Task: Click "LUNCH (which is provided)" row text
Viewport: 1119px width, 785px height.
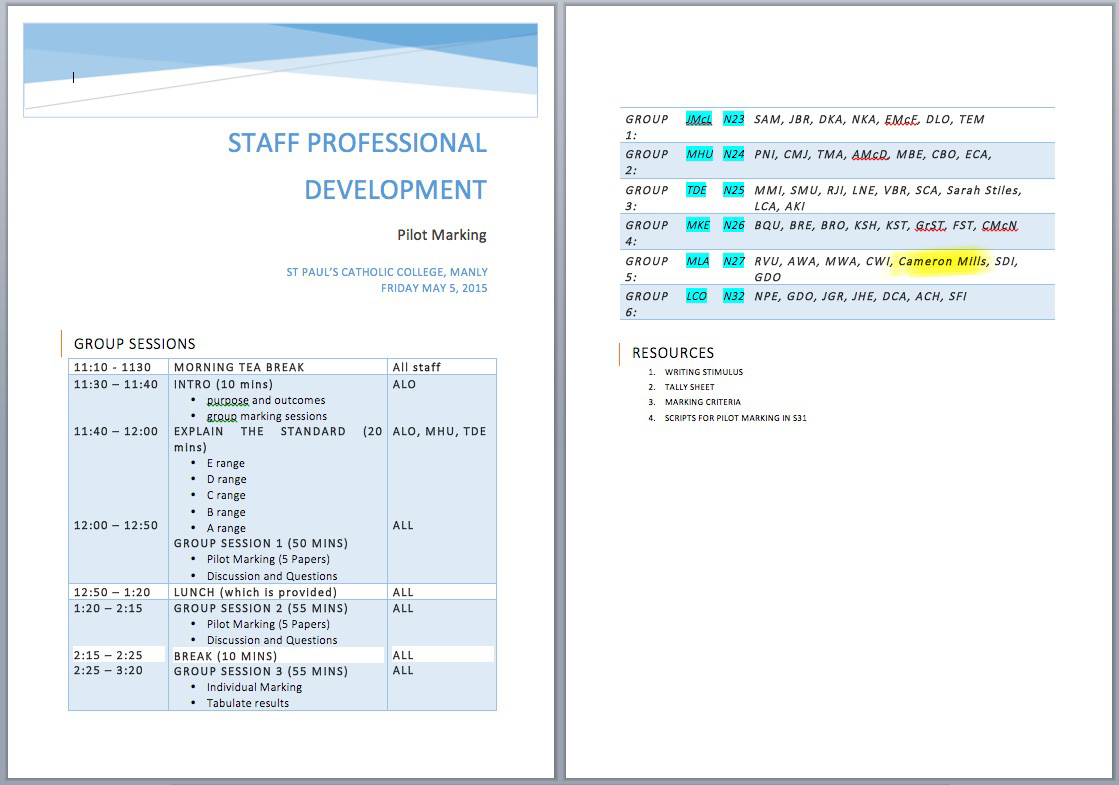Action: [255, 592]
